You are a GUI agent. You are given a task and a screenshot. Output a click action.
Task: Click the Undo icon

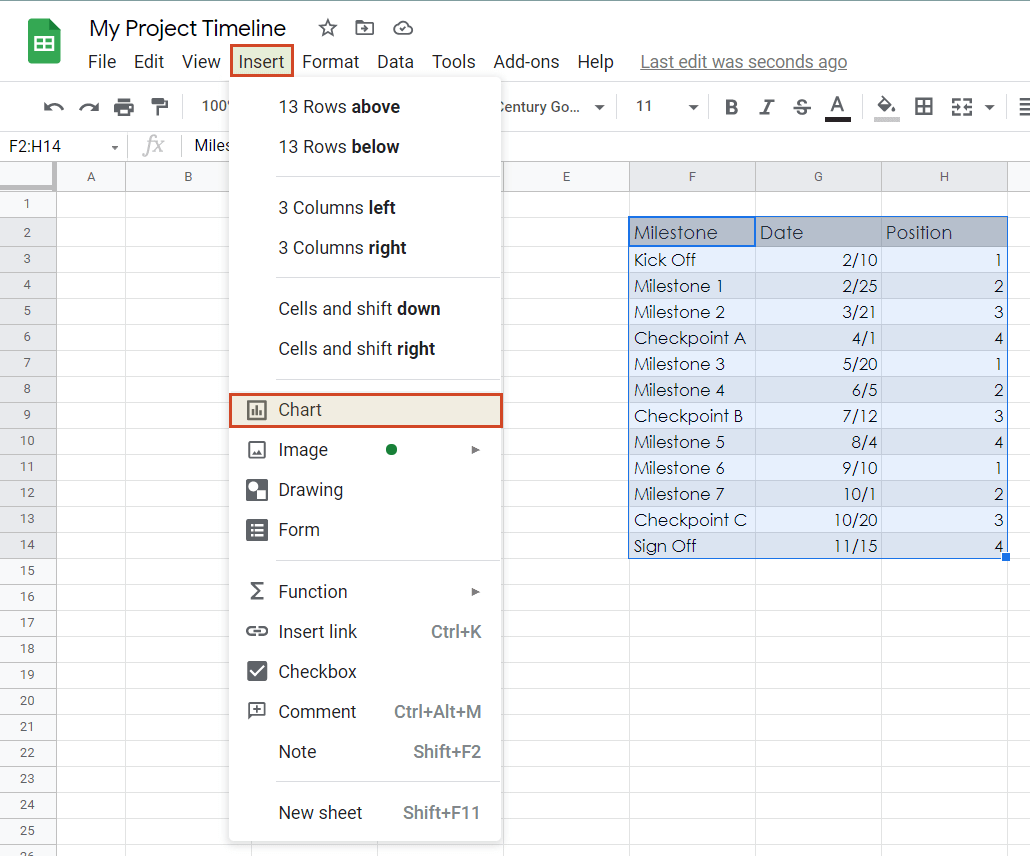coord(52,107)
